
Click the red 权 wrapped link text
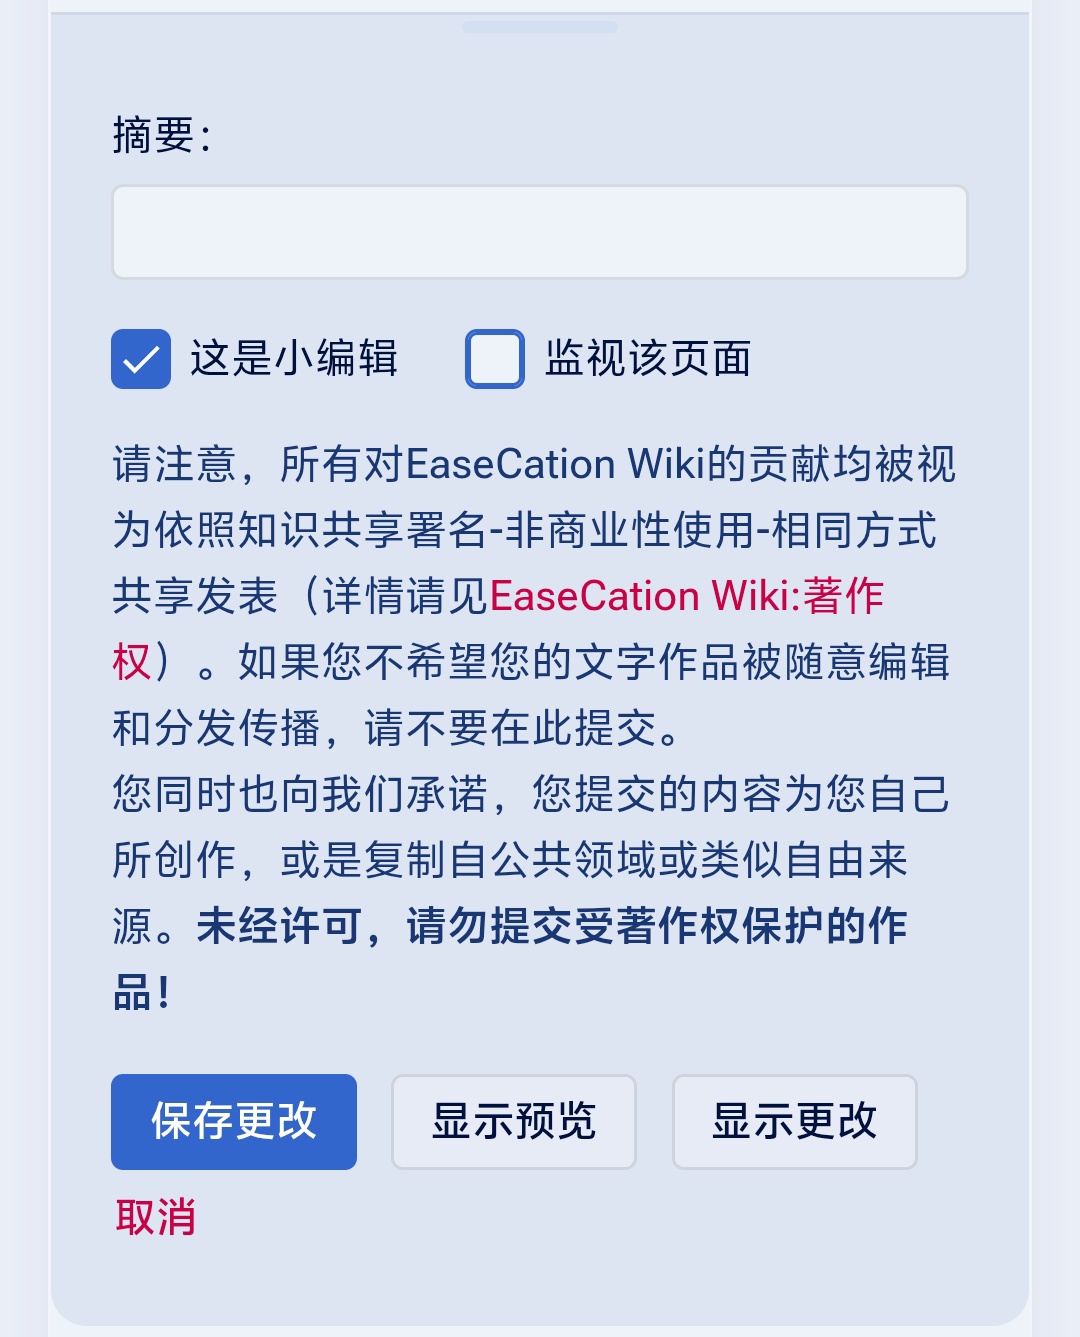pyautogui.click(x=132, y=662)
